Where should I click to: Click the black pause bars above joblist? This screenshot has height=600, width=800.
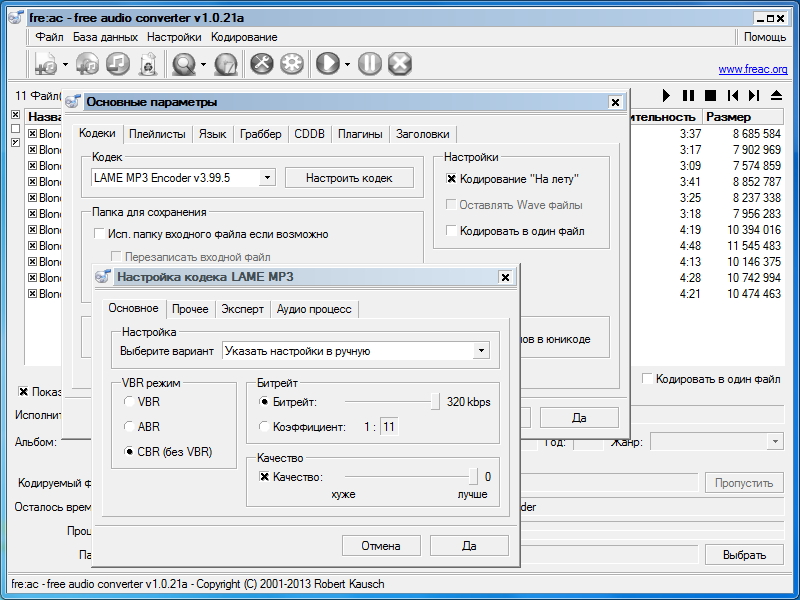tap(688, 95)
